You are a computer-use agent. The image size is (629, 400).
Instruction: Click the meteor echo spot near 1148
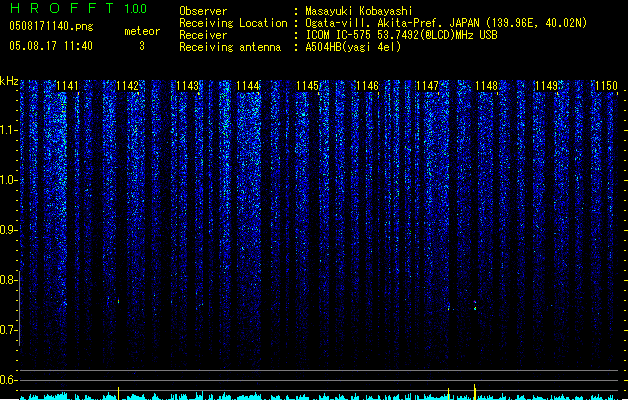(475, 305)
